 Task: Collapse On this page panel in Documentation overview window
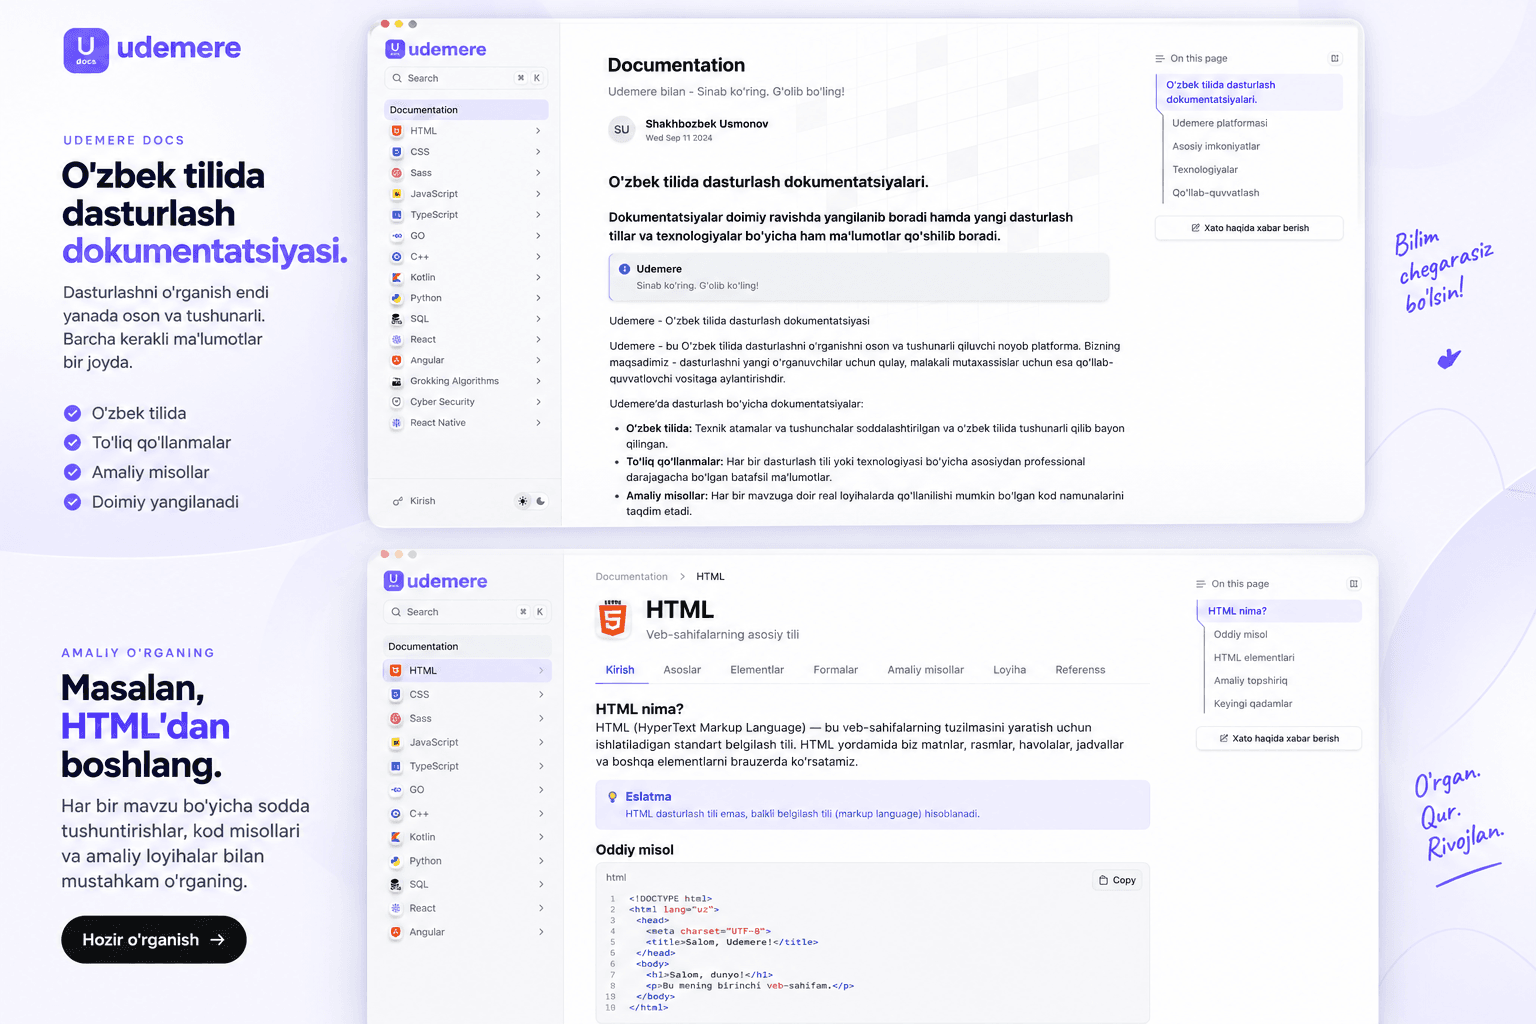pyautogui.click(x=1334, y=59)
